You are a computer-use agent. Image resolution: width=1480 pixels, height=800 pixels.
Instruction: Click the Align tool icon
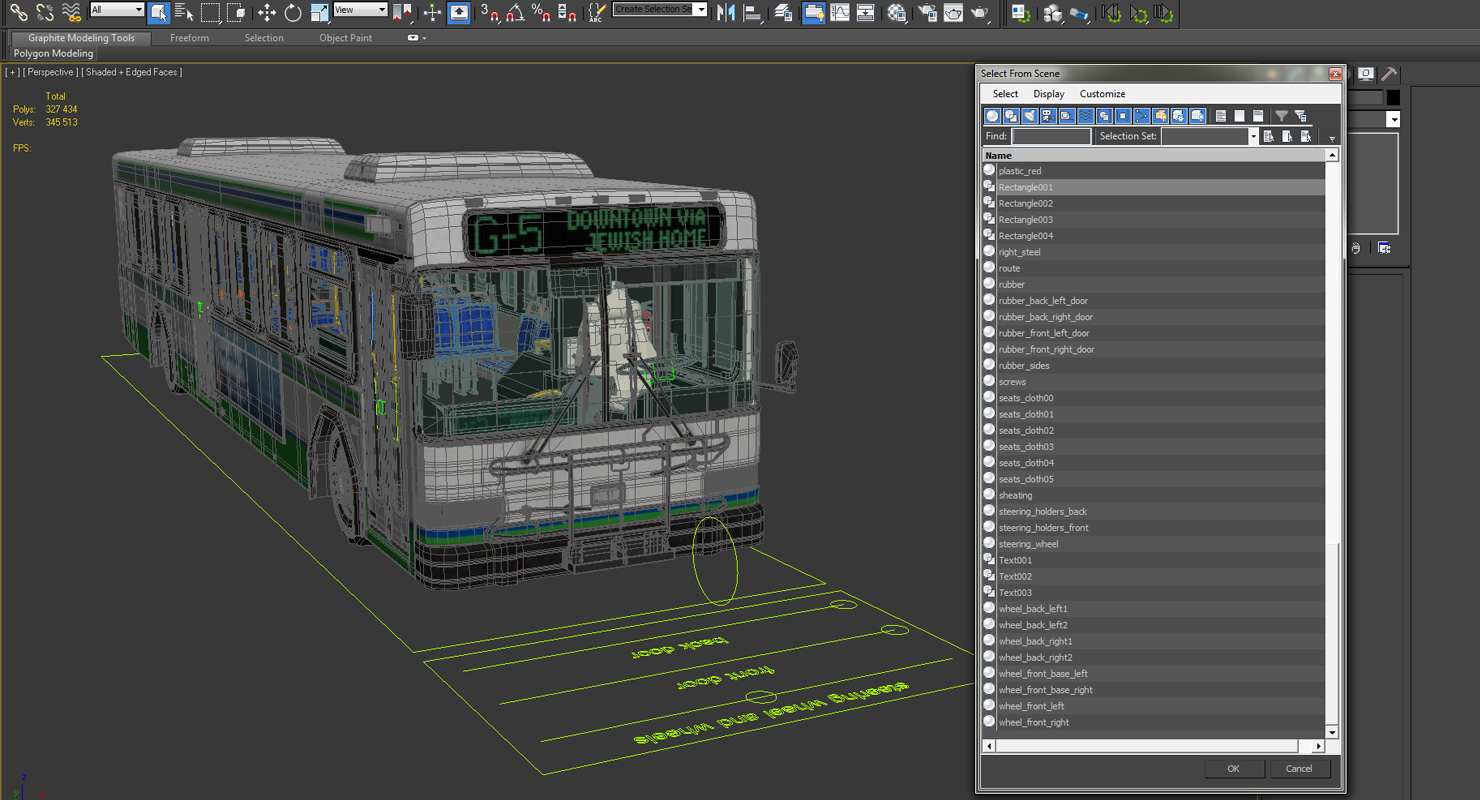click(x=752, y=12)
